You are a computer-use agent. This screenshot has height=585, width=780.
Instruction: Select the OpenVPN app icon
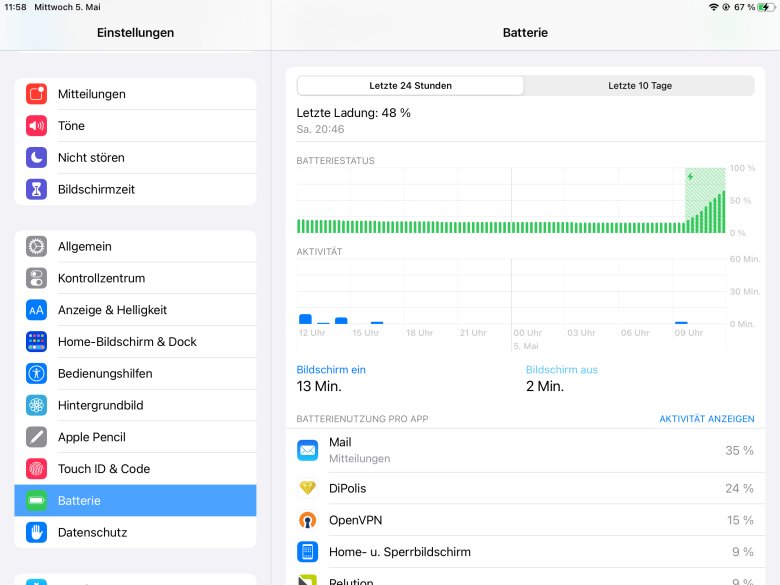pyautogui.click(x=308, y=520)
